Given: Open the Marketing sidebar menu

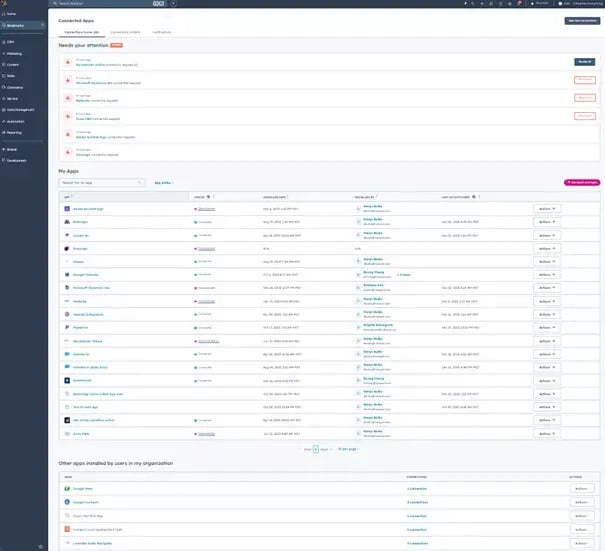Looking at the screenshot, I should point(14,54).
